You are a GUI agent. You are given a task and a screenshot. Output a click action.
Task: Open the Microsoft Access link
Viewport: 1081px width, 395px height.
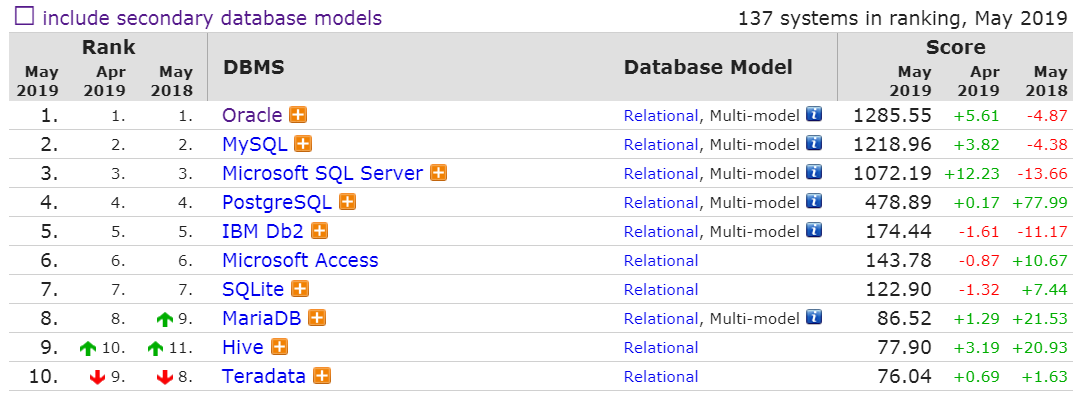pos(301,261)
